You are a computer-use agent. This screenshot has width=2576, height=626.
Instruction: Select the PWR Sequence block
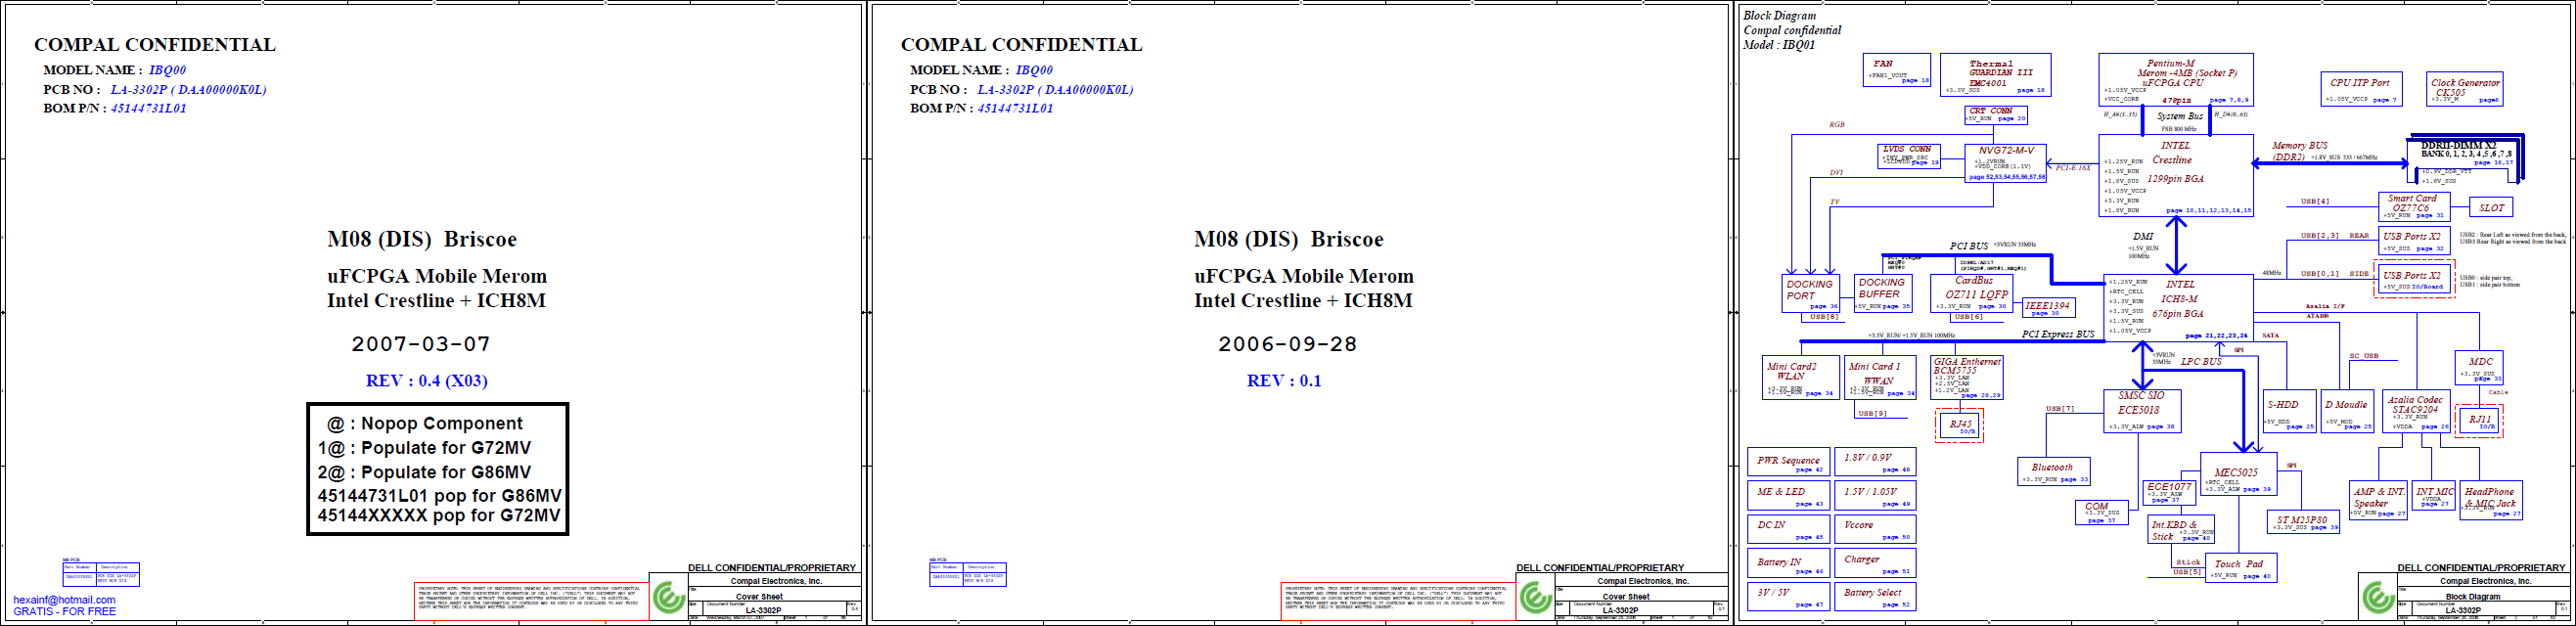point(1789,462)
